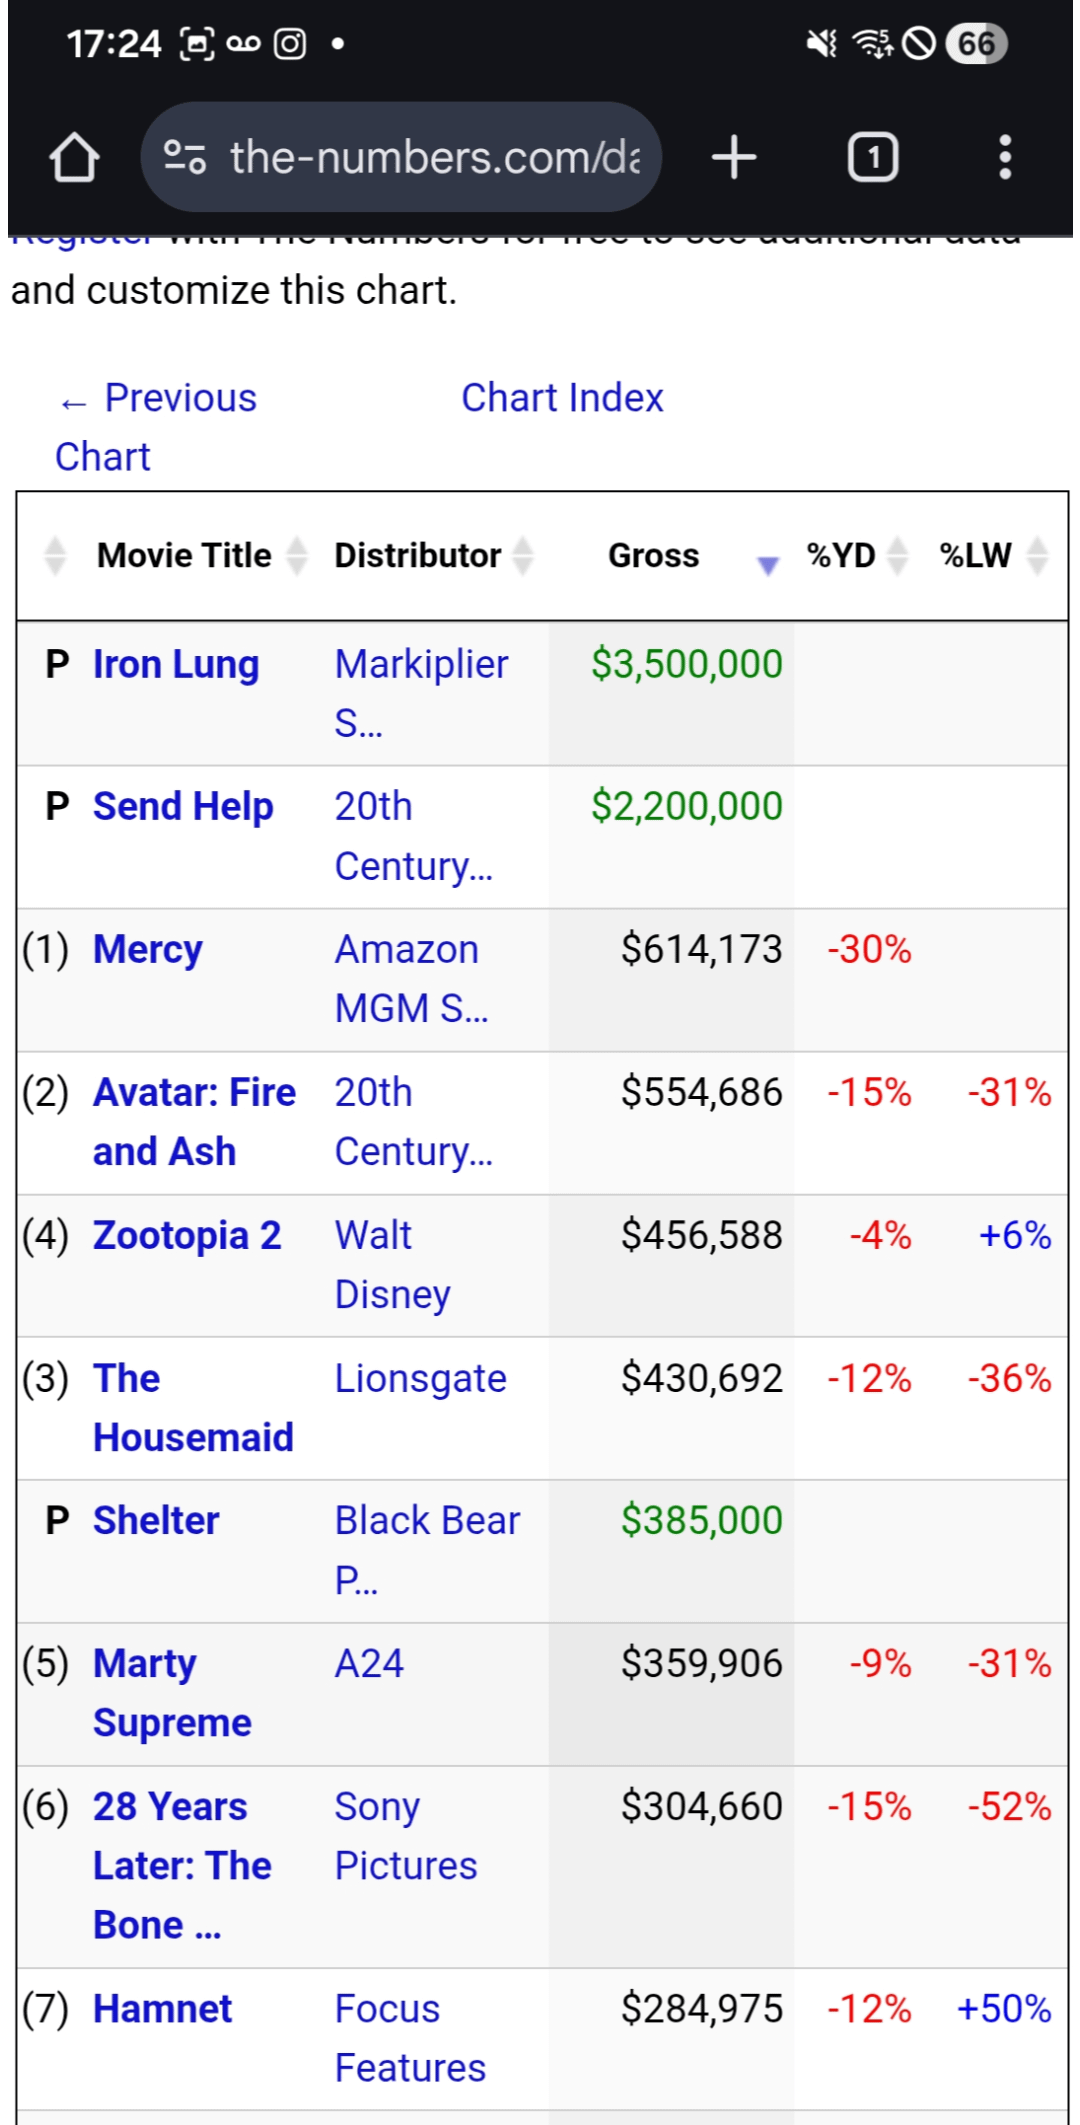Tap the address bar URL field
The image size is (1080, 2125).
click(434, 158)
